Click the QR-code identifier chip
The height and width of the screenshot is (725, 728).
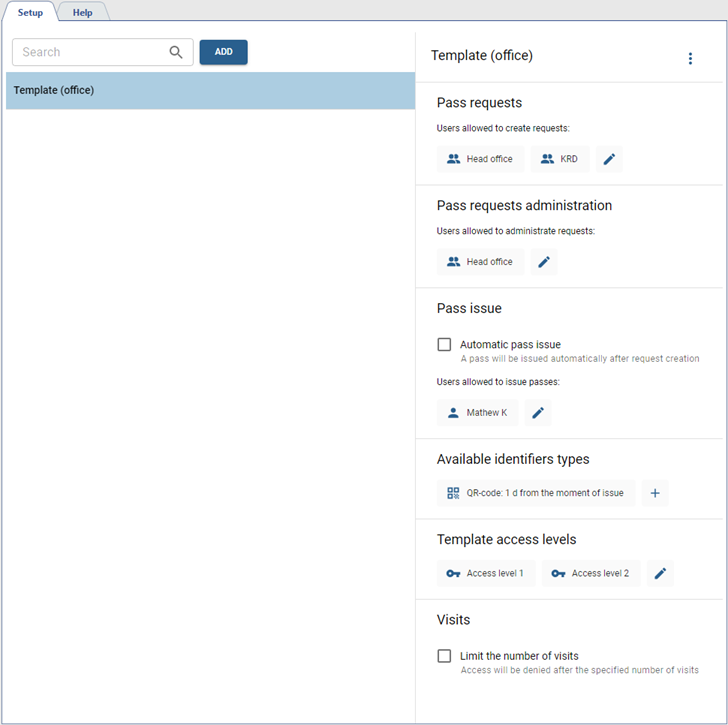536,493
